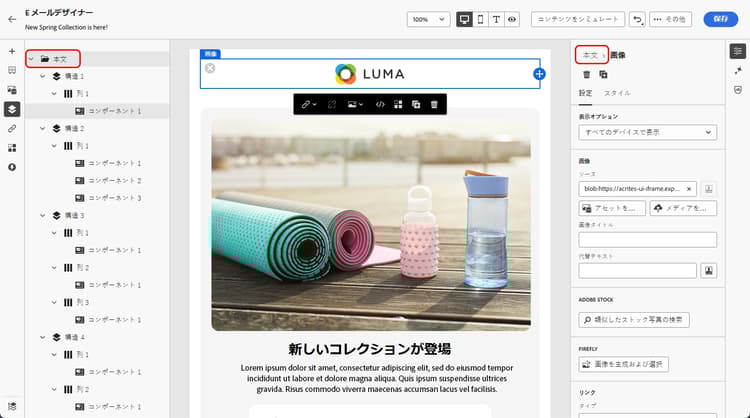Open the conditional content icon in left rail
The image size is (750, 418).
coord(12,148)
